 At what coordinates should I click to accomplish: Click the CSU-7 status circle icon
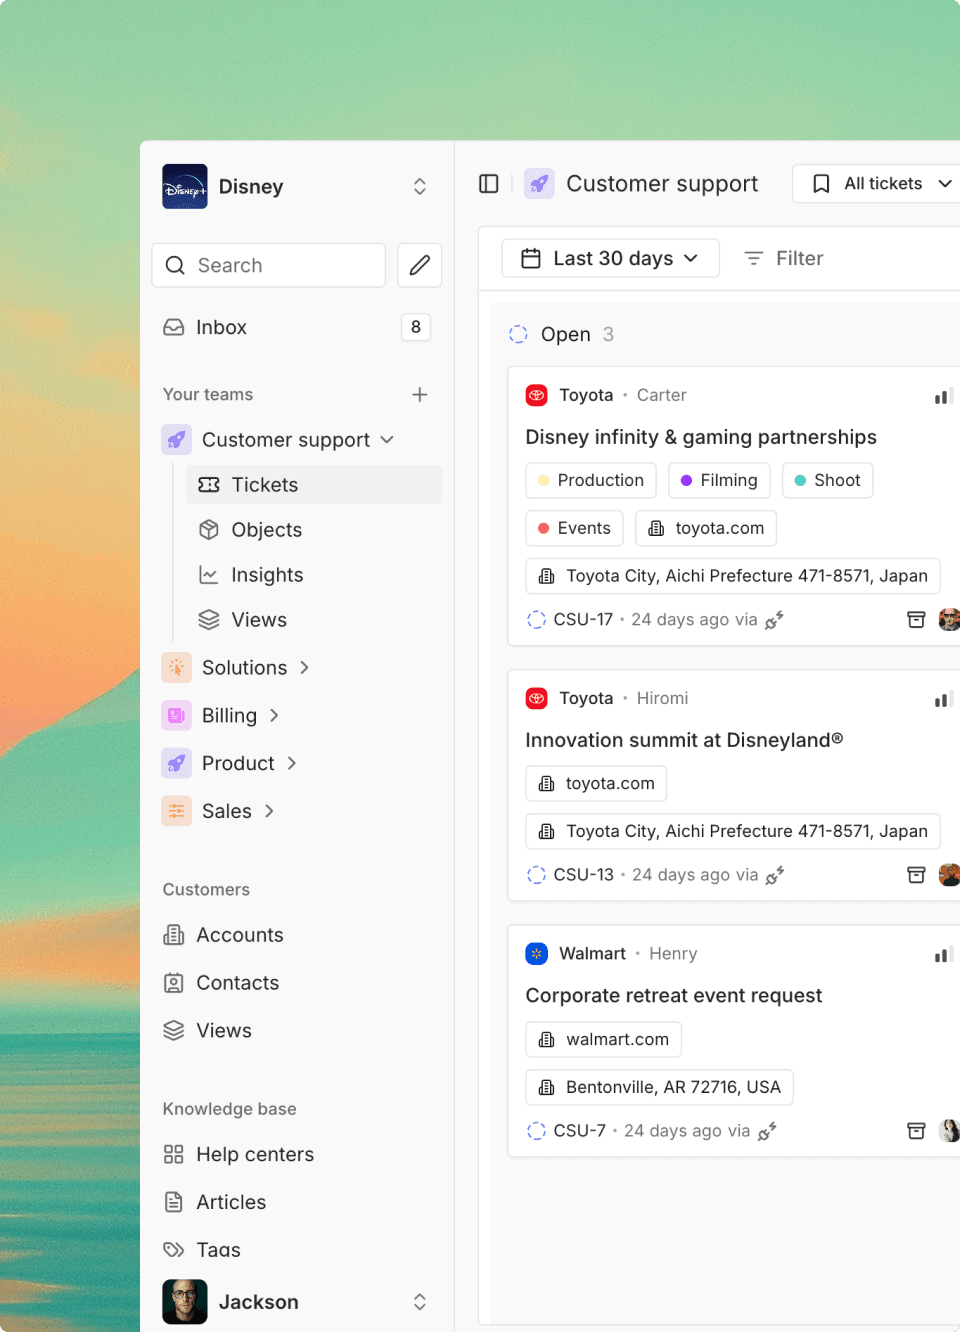[x=537, y=1131]
